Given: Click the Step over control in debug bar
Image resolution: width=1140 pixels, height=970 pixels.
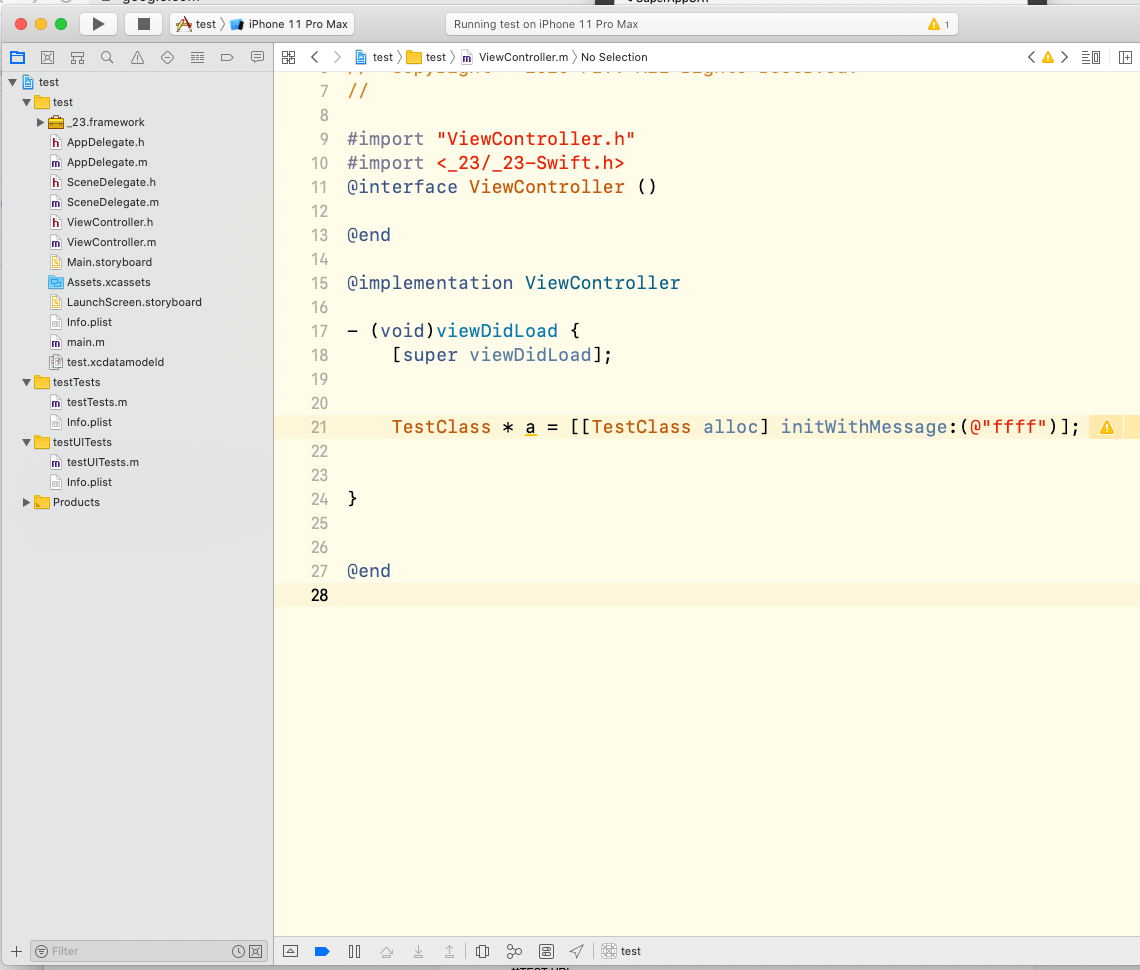Looking at the screenshot, I should (x=387, y=951).
